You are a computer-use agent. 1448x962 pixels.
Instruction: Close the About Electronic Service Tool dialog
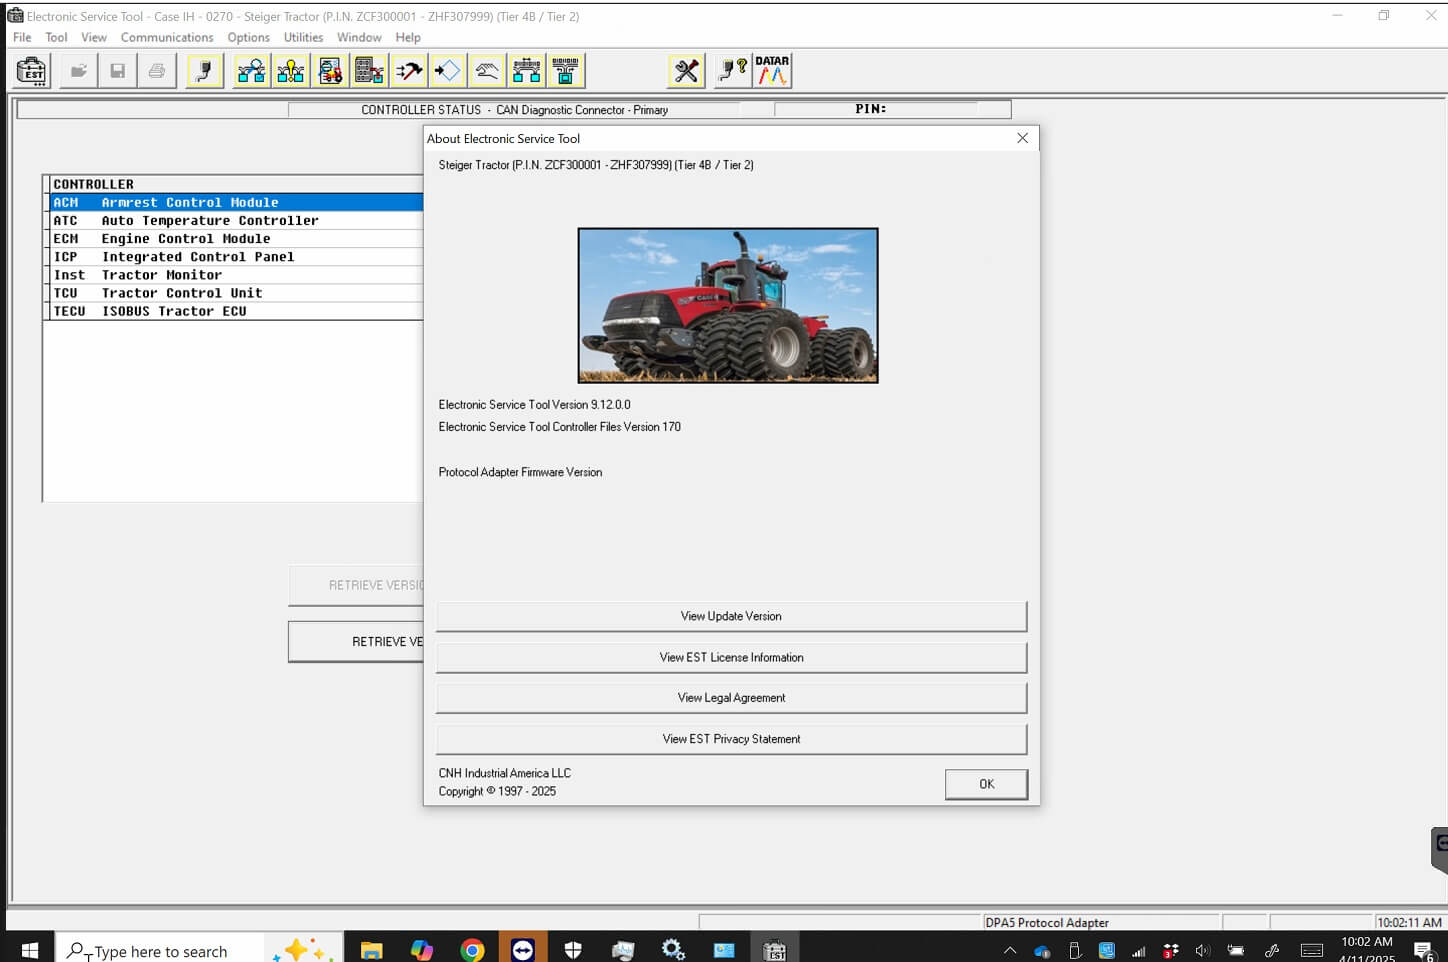tap(1022, 138)
